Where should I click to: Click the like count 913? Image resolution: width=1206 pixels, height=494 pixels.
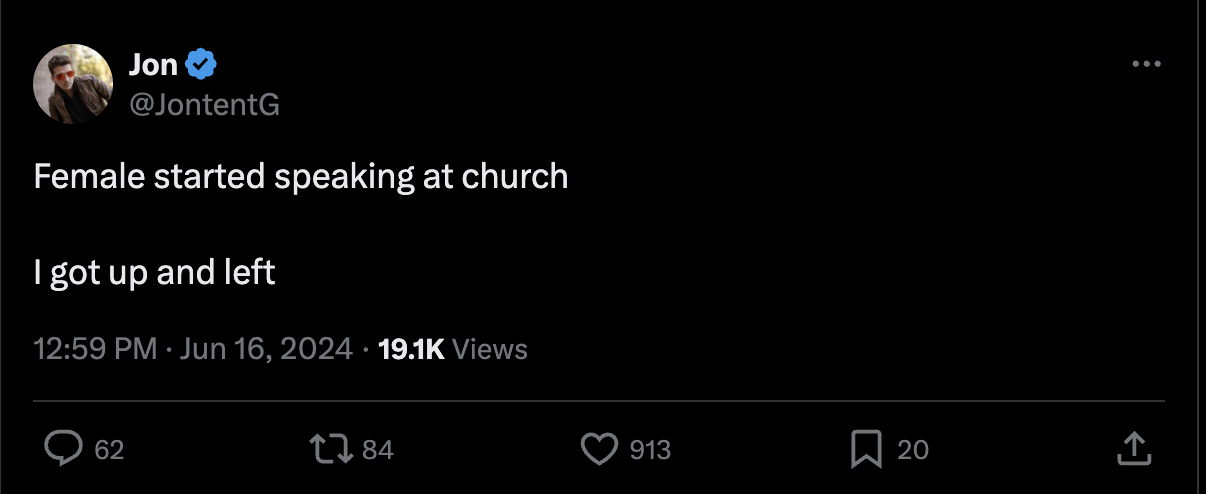(x=650, y=450)
